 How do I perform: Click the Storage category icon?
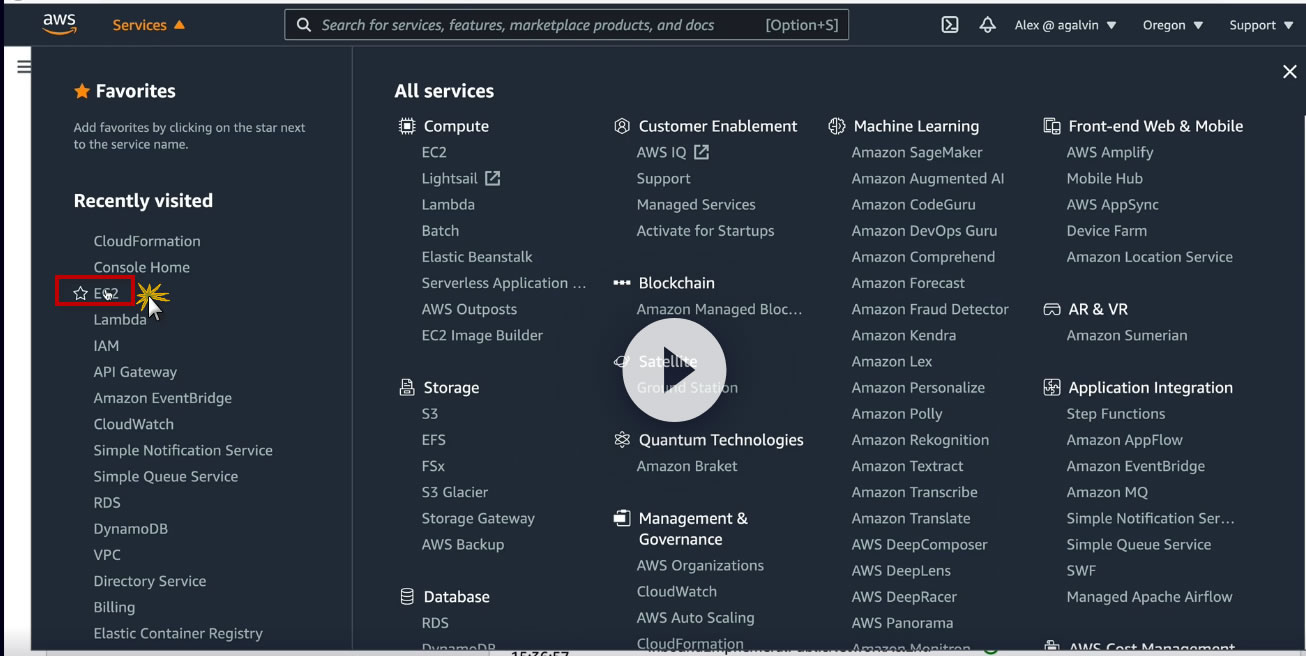pyautogui.click(x=407, y=387)
